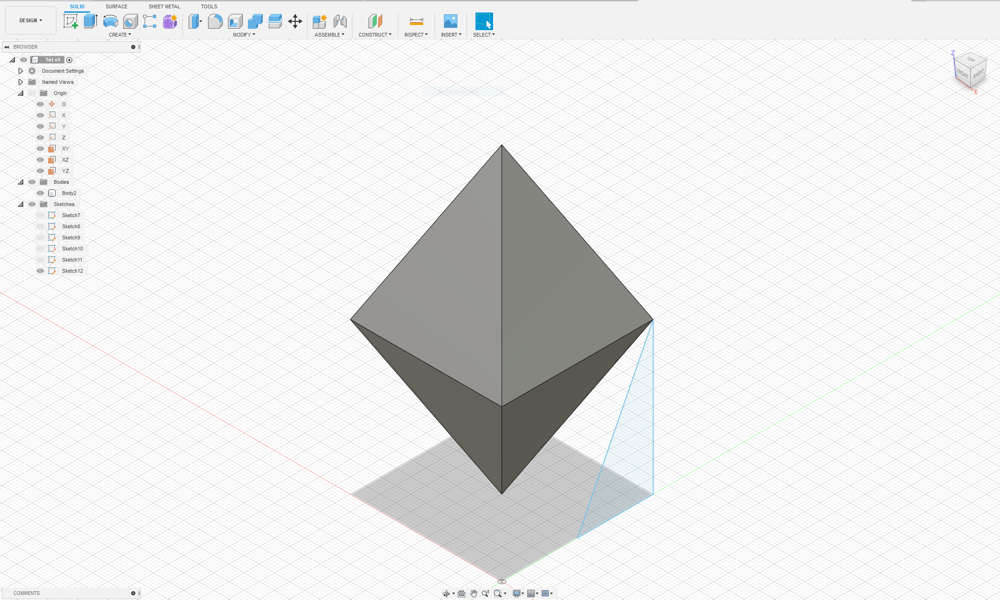Hide Body2 using its eye icon

pos(40,193)
